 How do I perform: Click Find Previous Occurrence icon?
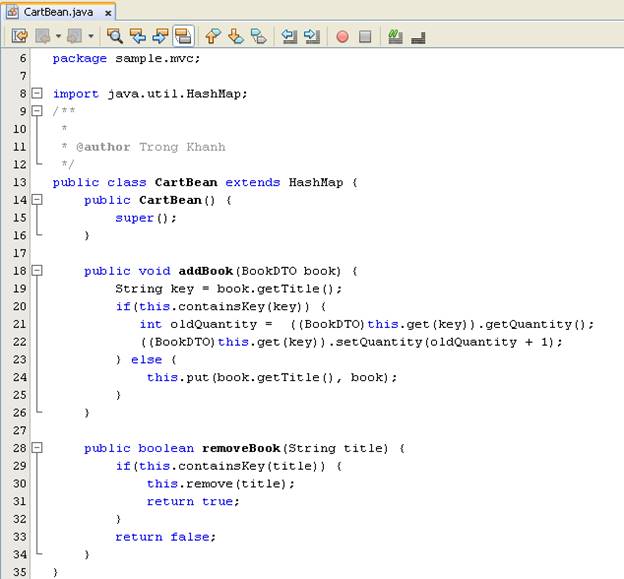(x=138, y=36)
